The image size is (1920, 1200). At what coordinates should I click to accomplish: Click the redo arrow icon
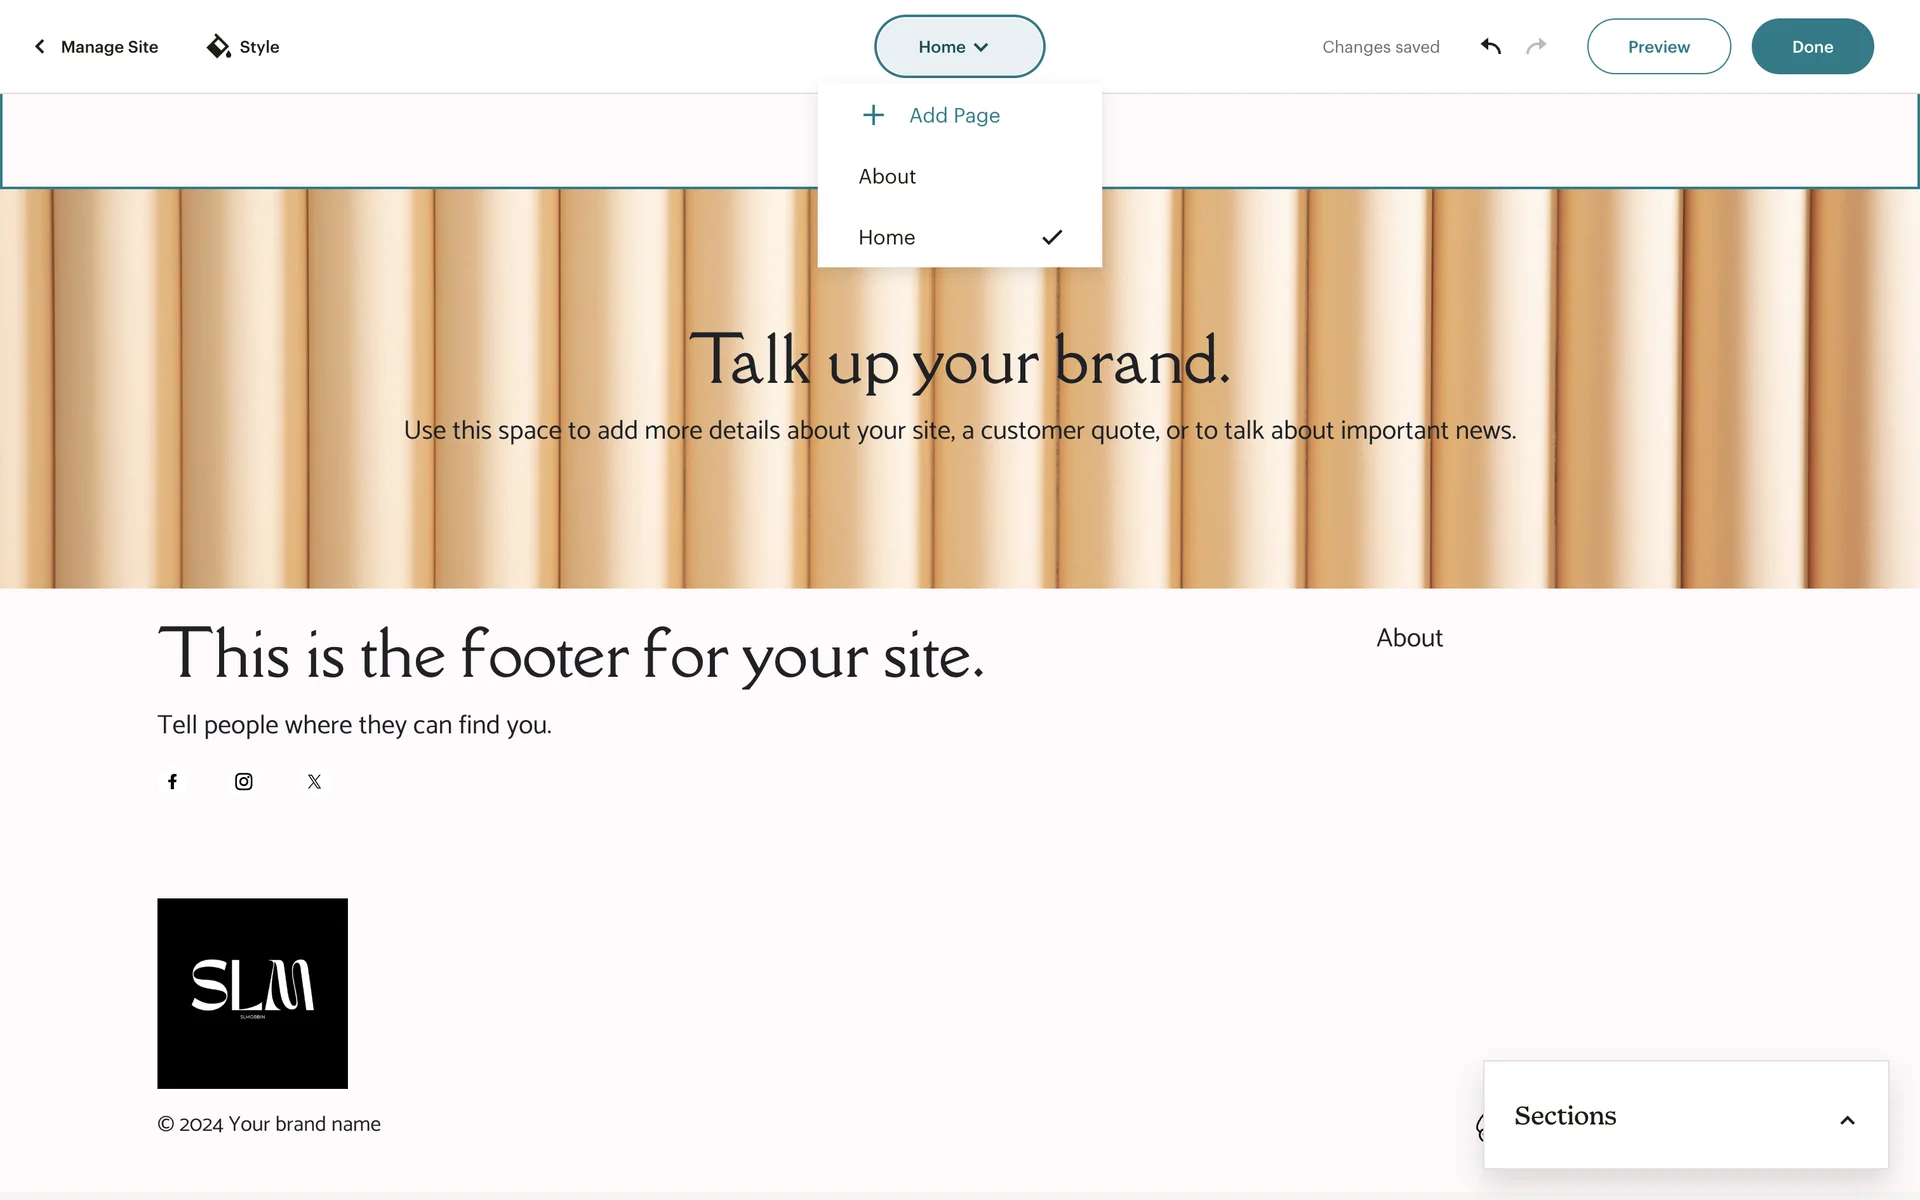[x=1536, y=46]
